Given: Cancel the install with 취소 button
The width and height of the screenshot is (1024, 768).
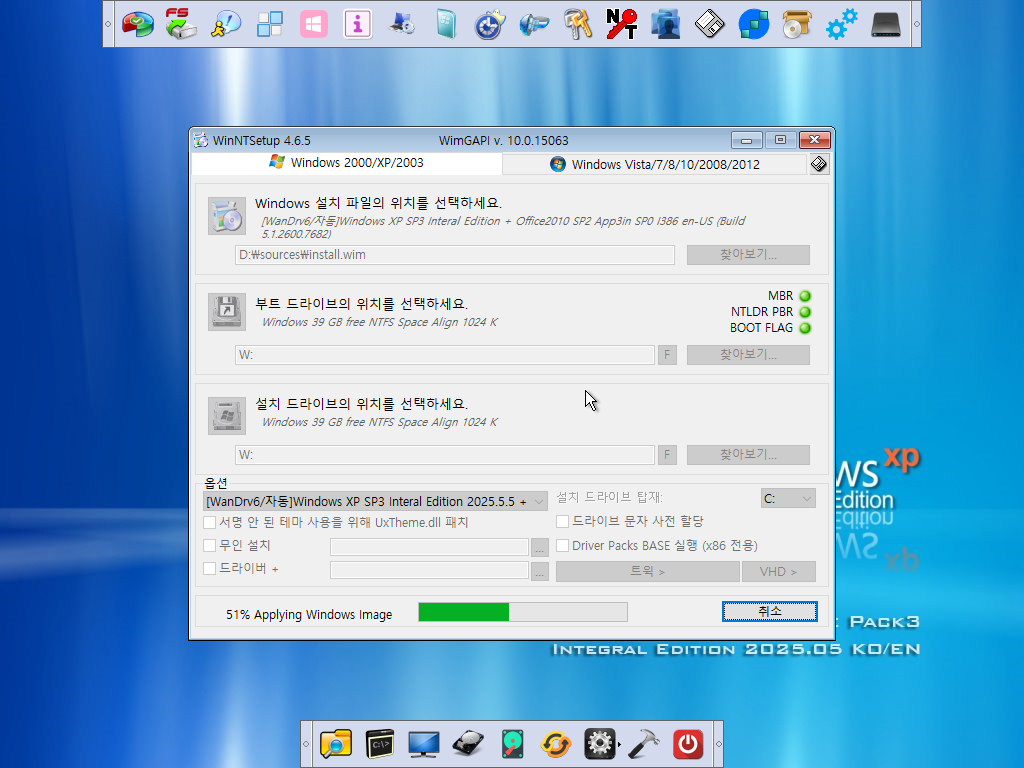Looking at the screenshot, I should coord(769,611).
